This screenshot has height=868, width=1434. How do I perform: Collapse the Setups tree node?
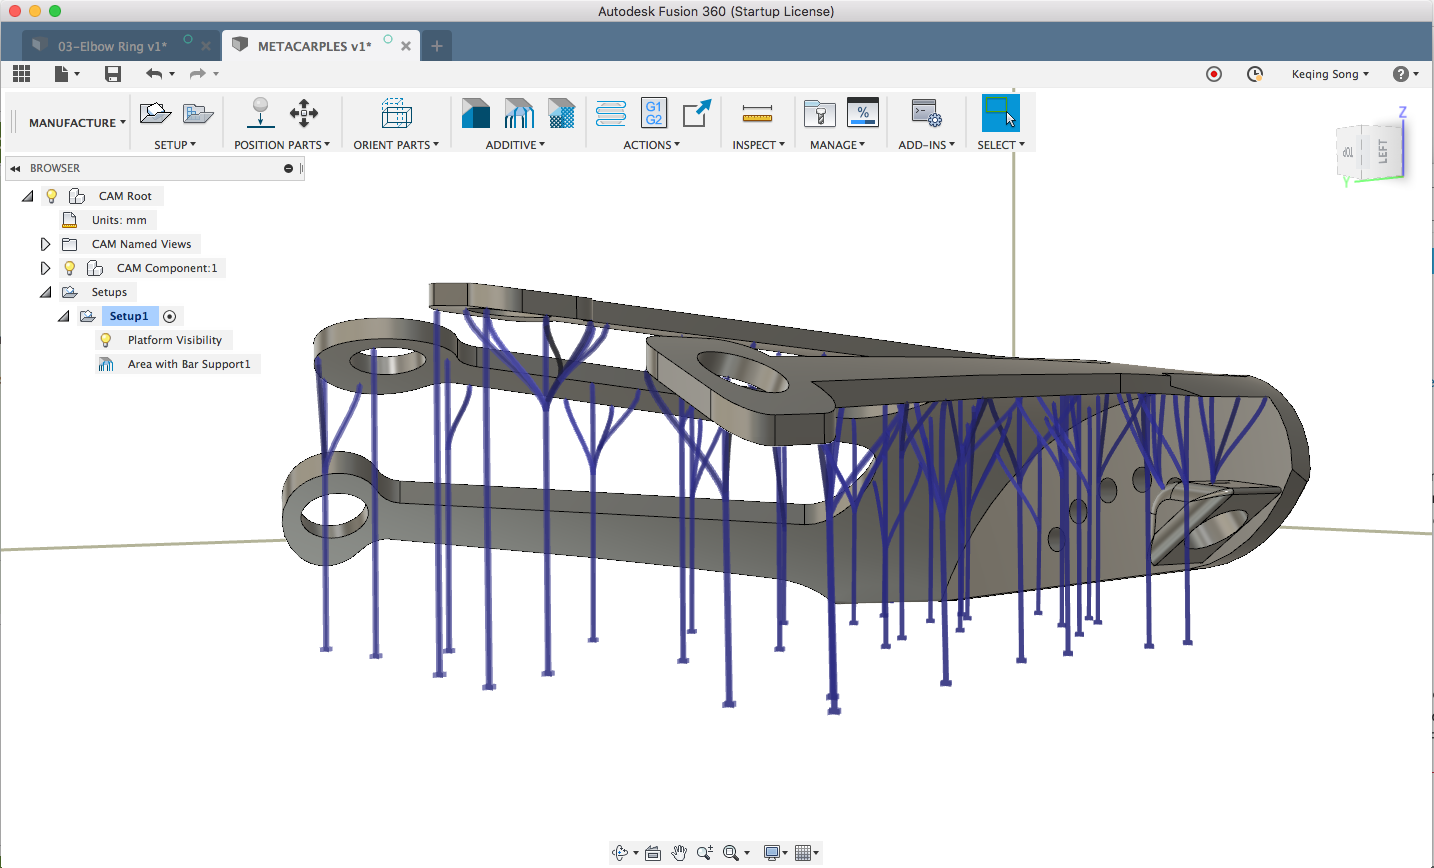(45, 292)
